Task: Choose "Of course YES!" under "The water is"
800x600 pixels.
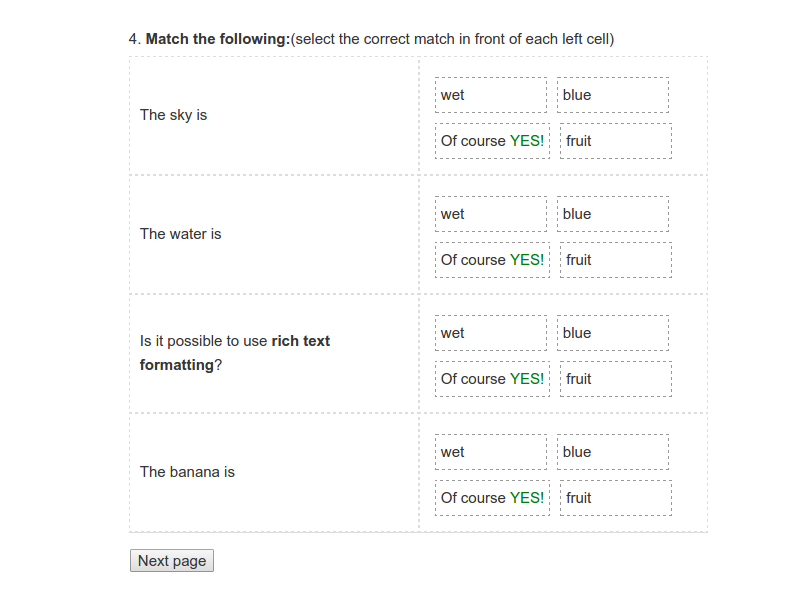Action: point(492,260)
